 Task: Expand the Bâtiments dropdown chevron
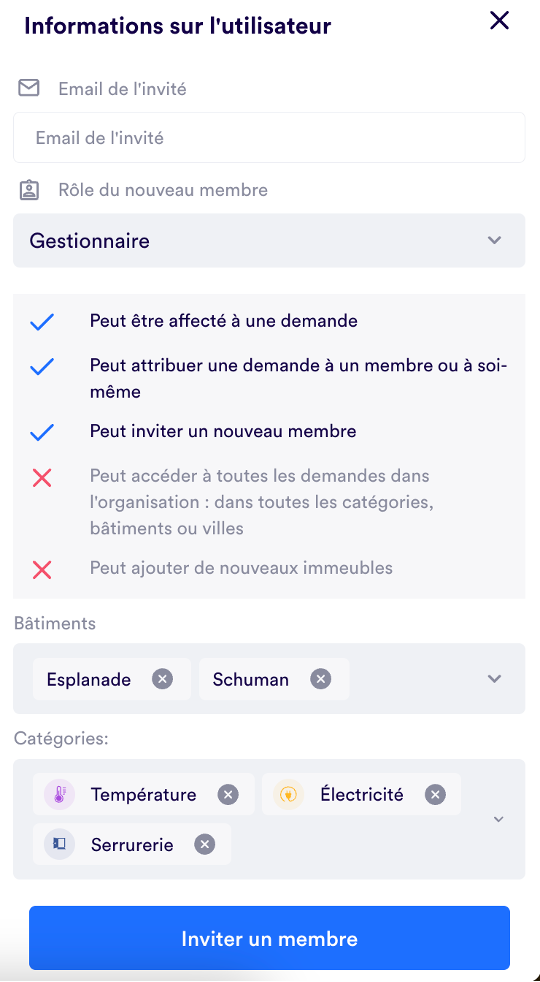click(x=495, y=679)
